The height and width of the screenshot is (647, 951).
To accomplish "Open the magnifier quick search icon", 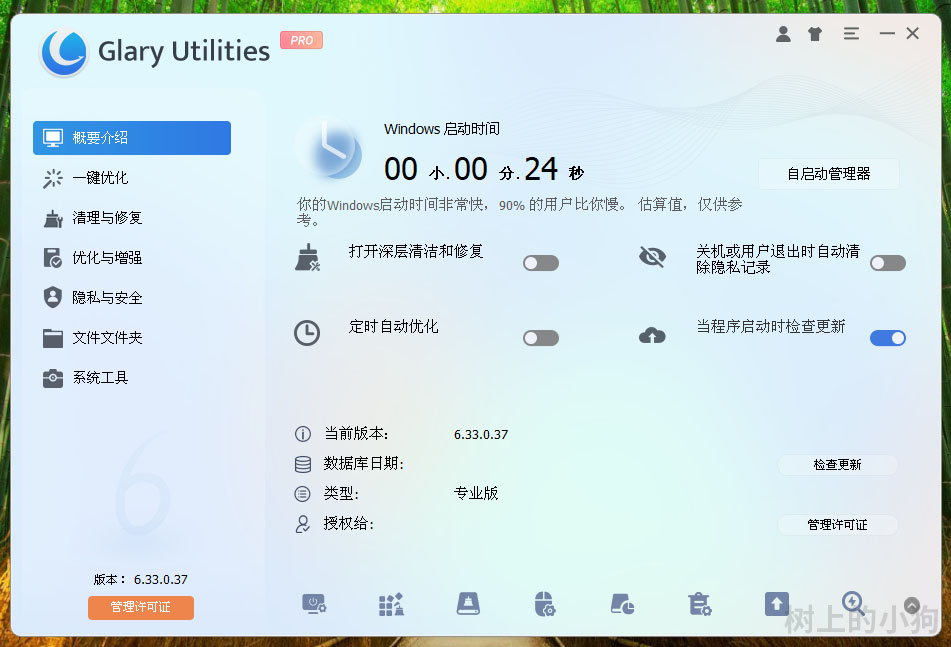I will point(853,603).
